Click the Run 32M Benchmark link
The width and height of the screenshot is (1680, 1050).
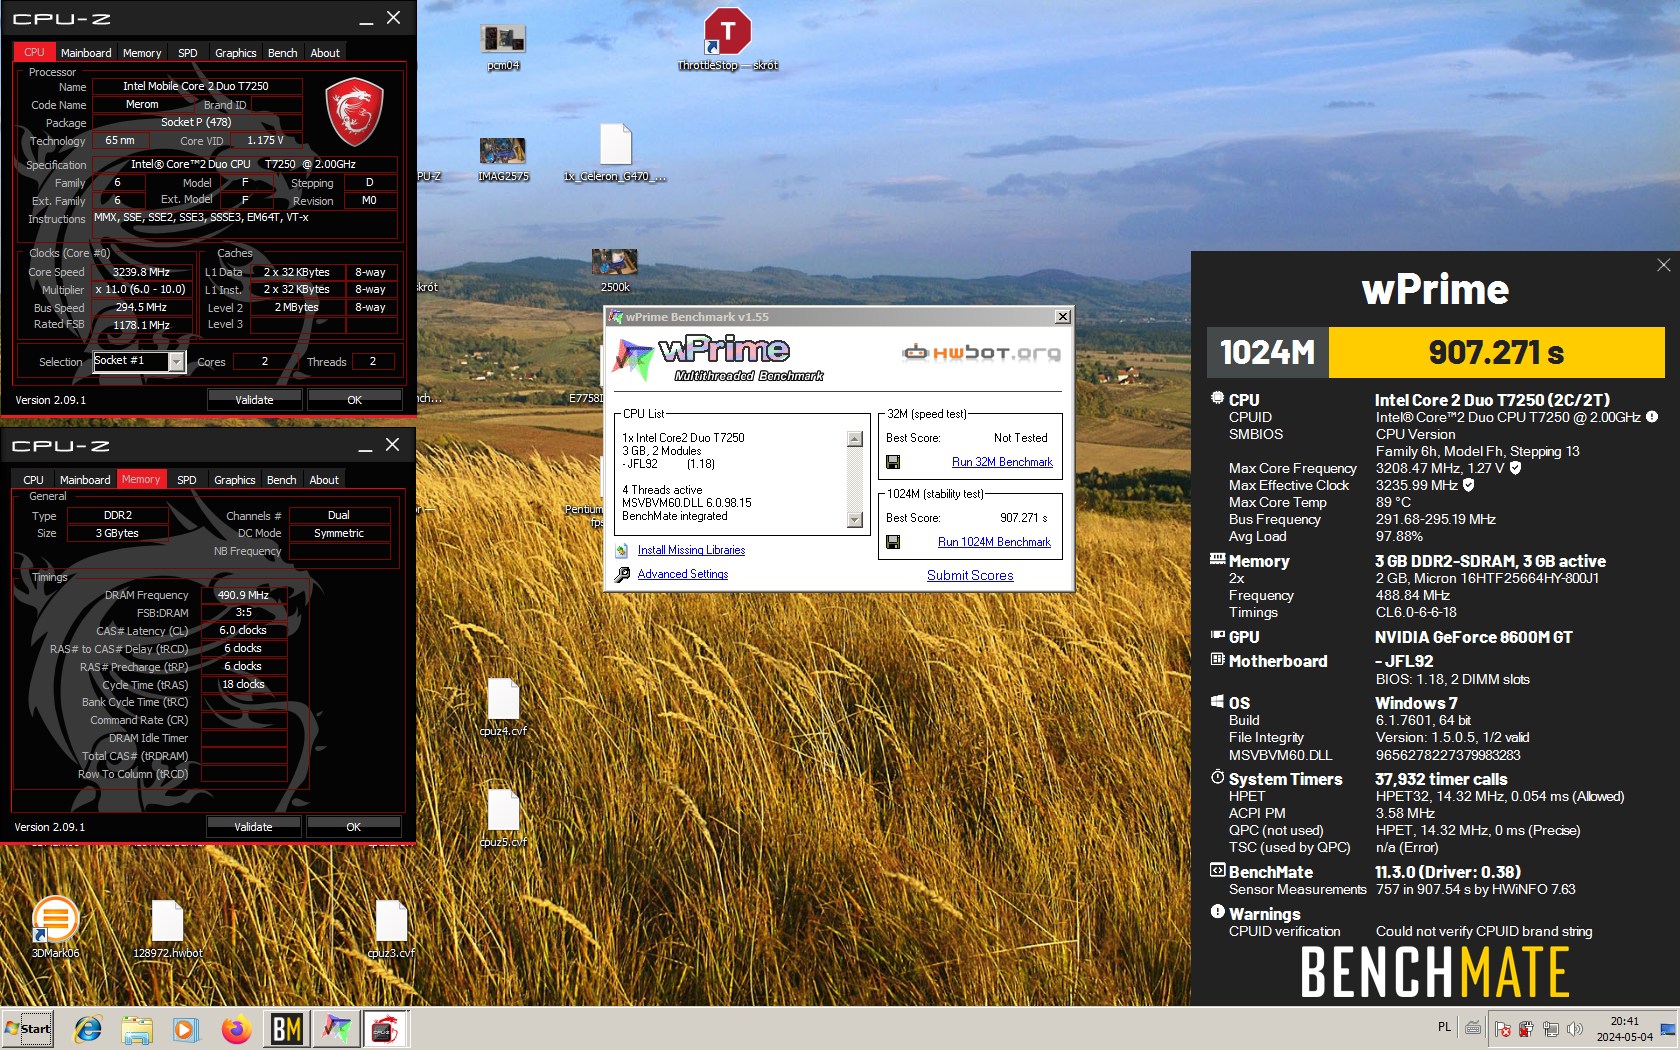coord(1002,462)
